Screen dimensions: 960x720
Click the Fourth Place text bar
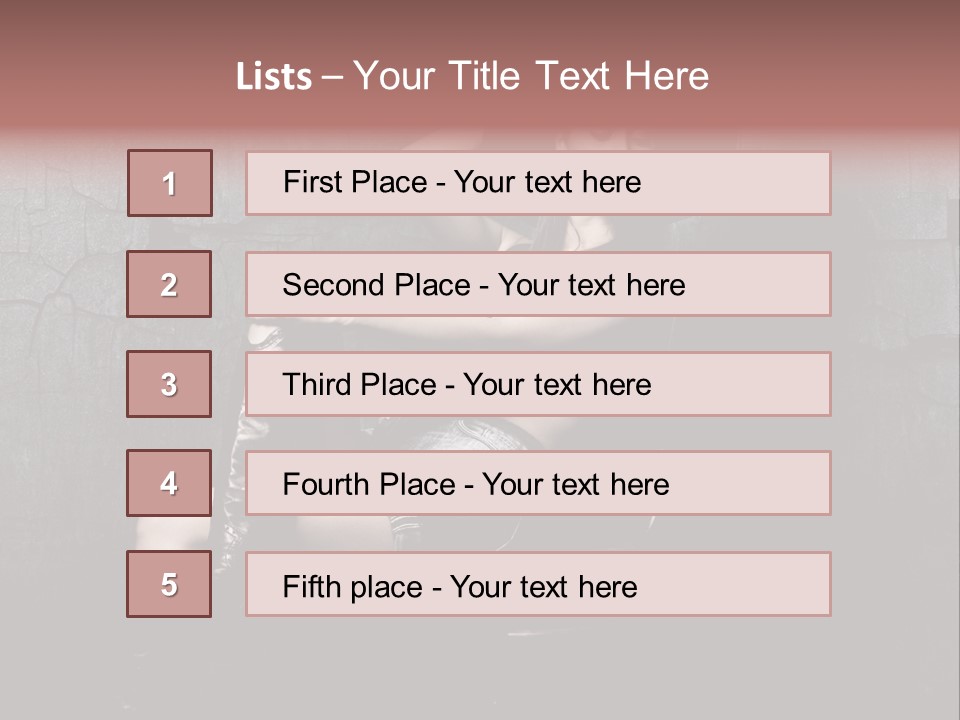tap(538, 483)
